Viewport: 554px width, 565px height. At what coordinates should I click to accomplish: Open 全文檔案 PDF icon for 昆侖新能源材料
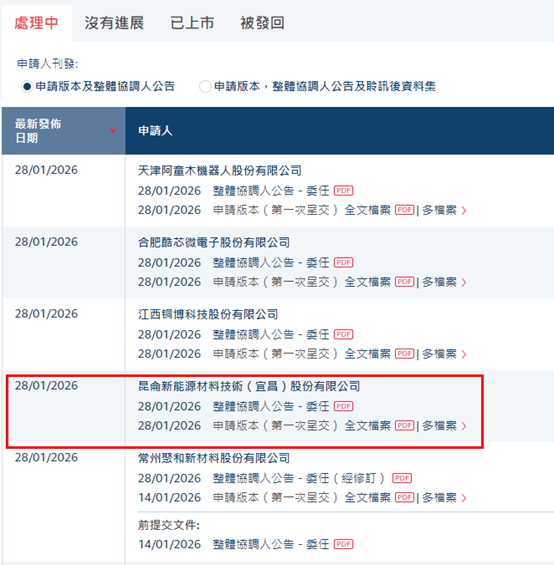coord(404,426)
